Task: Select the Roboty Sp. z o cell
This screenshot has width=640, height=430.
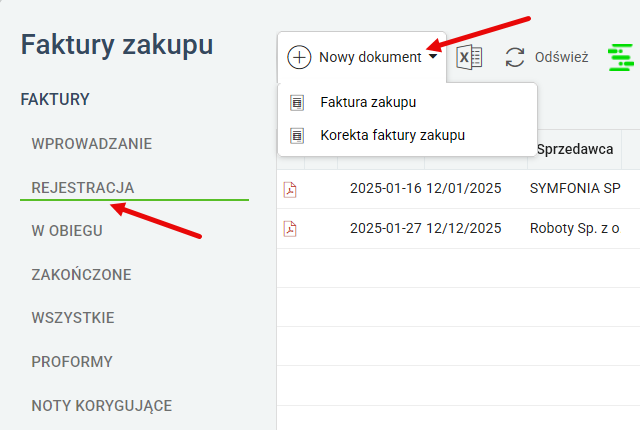Action: (x=575, y=228)
